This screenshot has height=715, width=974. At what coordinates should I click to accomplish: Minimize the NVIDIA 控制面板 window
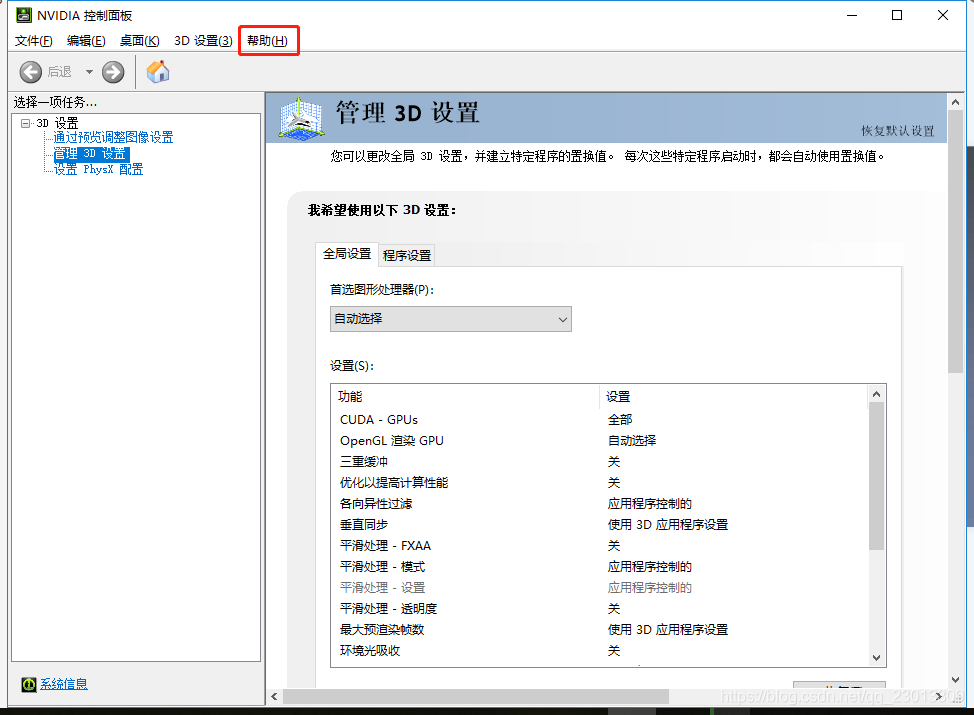(x=852, y=16)
